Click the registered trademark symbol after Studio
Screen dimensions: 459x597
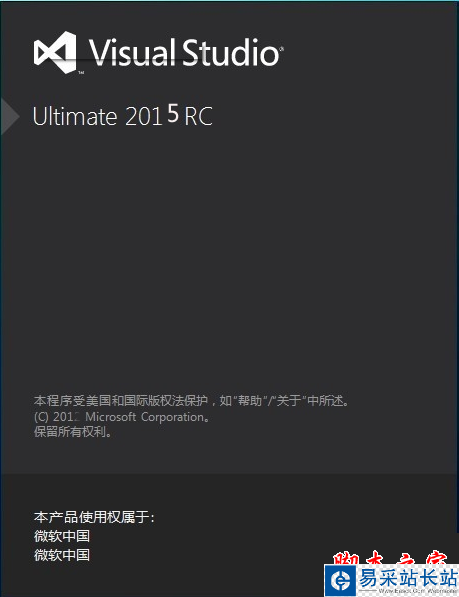coord(282,49)
